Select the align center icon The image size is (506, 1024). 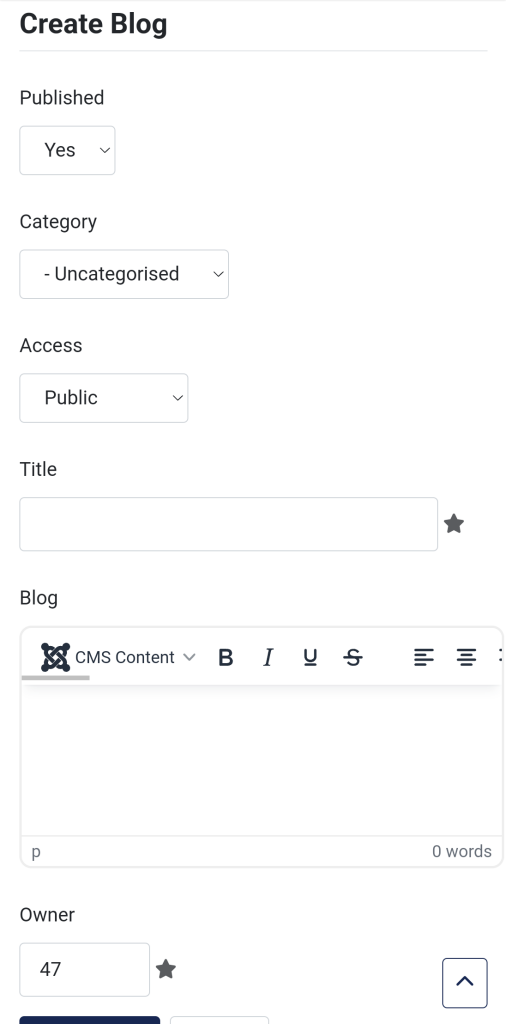pyautogui.click(x=466, y=657)
